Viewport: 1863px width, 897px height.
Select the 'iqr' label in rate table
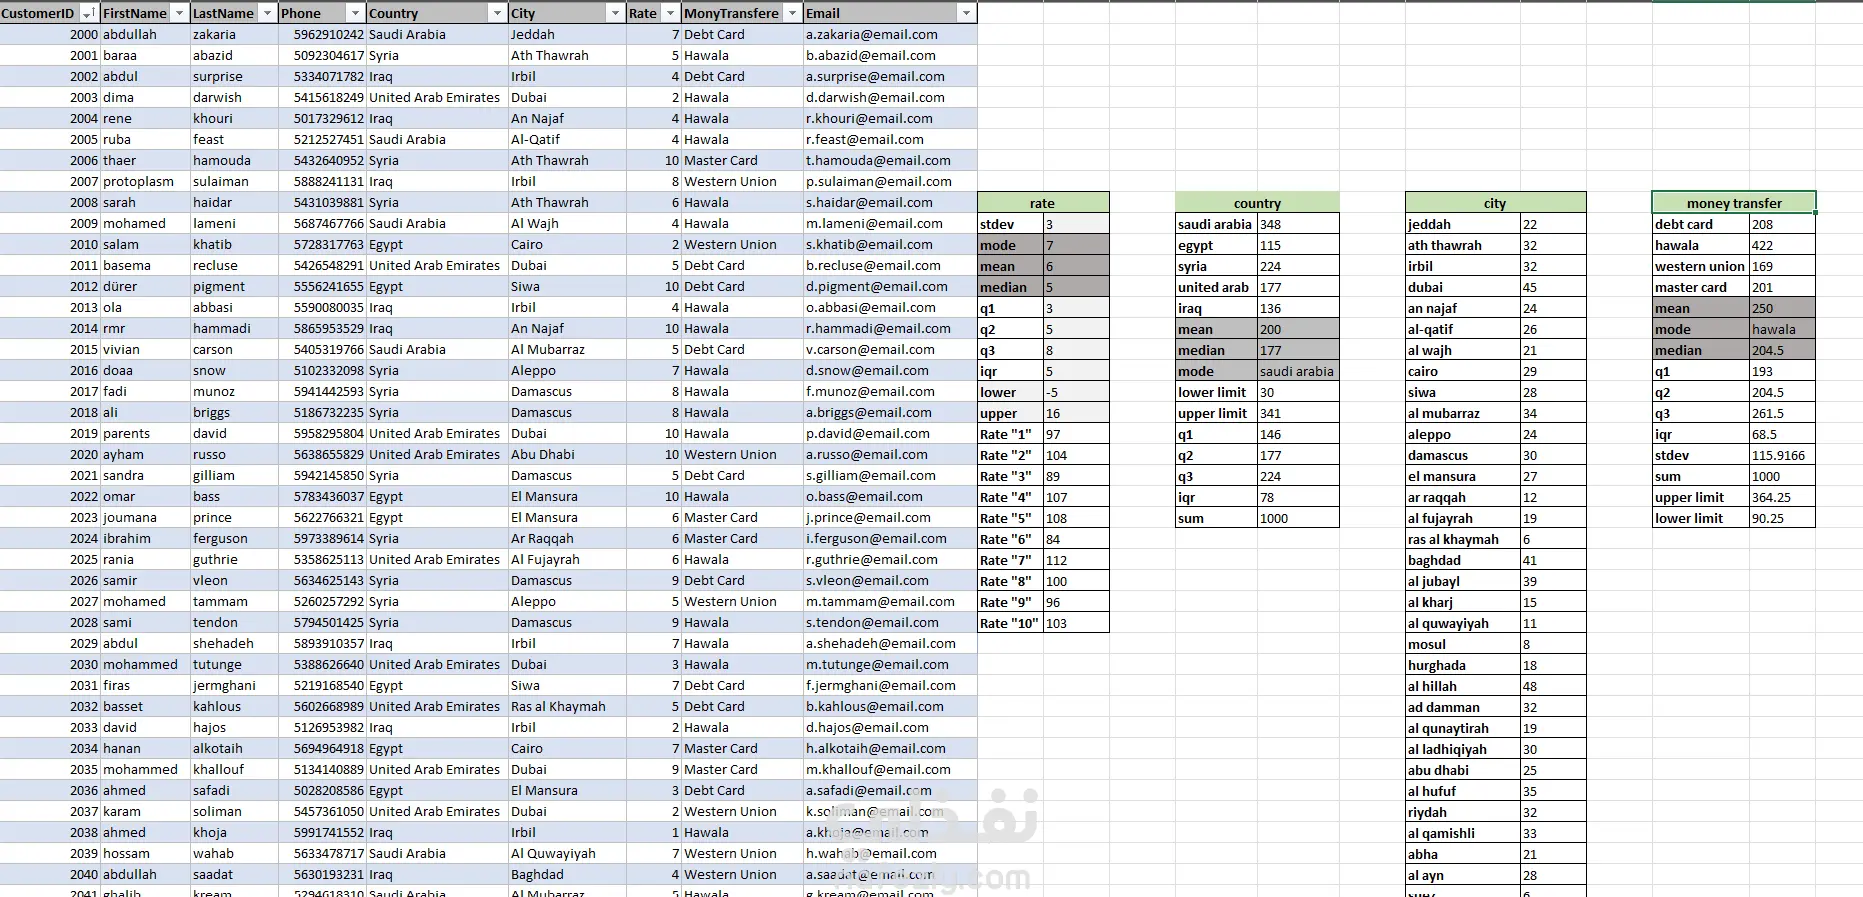click(1010, 371)
